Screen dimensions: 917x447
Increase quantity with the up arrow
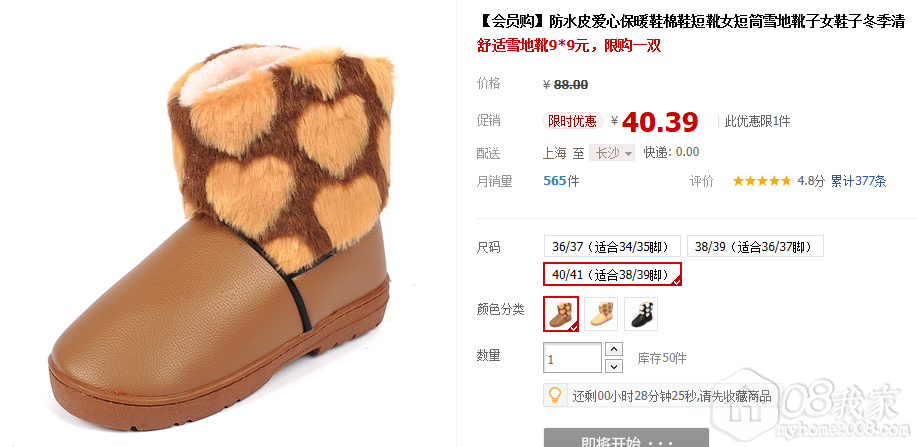[613, 349]
